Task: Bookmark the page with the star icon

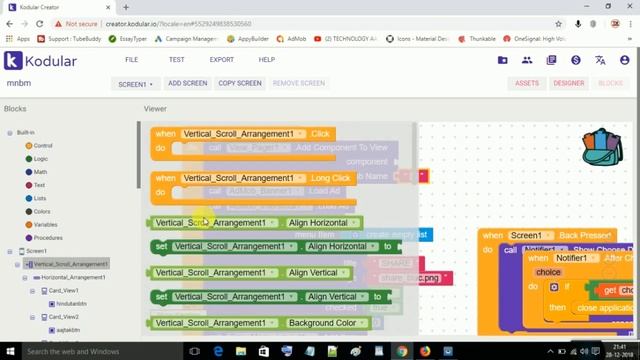Action: (x=558, y=24)
